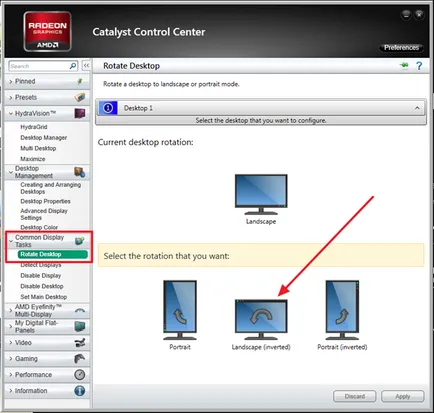Click the Apply button
Viewport: 434px width, 413px height.
403,396
